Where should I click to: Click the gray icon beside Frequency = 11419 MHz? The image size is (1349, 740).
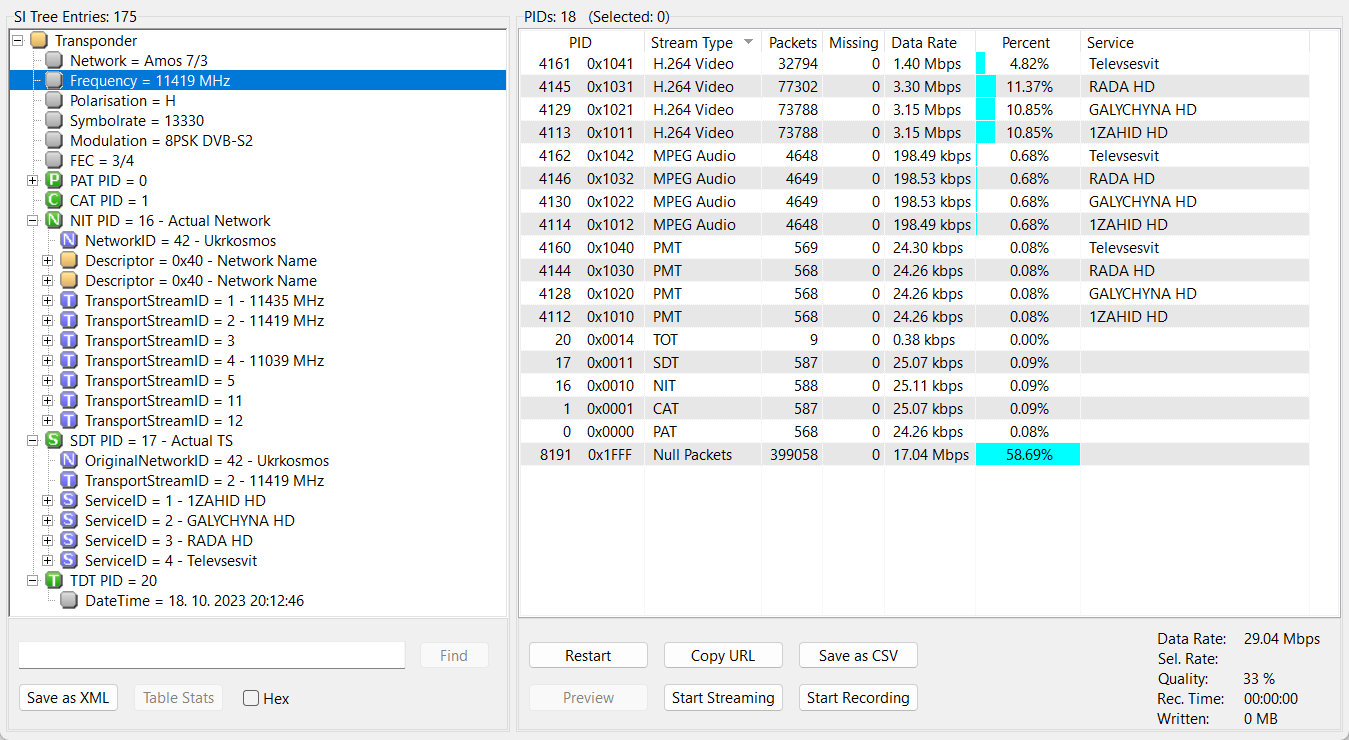coord(54,81)
